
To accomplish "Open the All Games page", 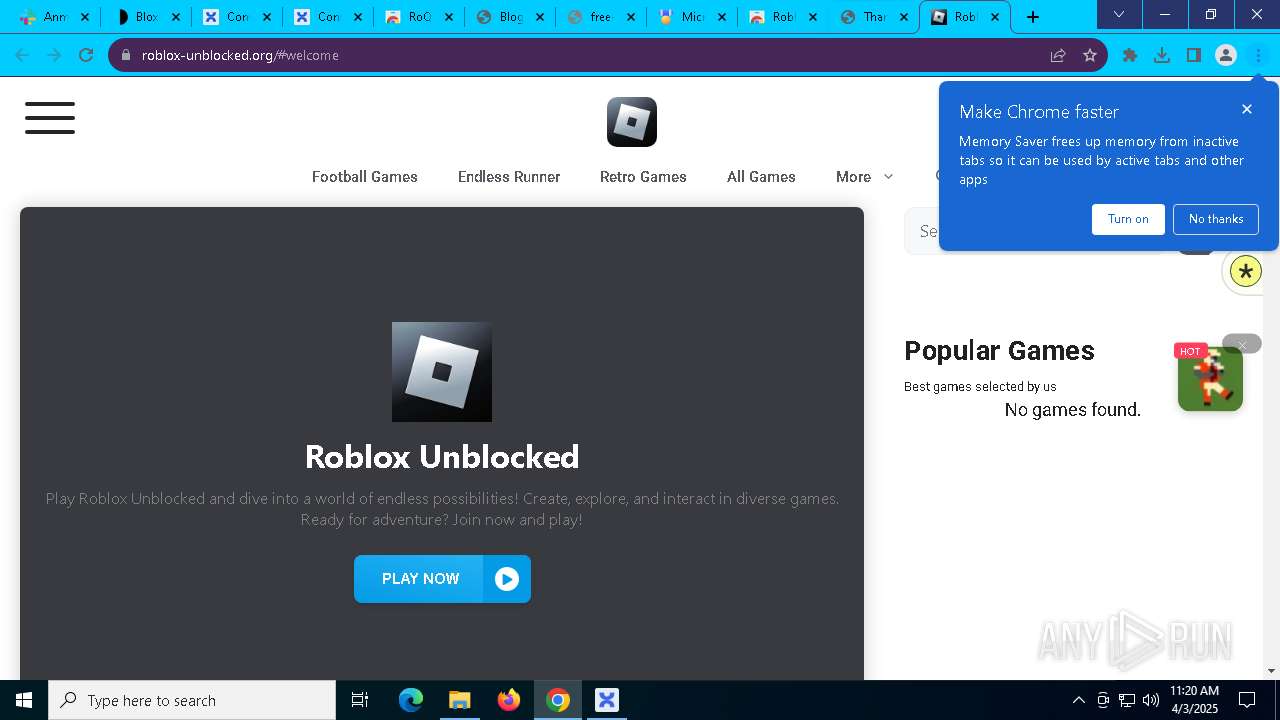I will [x=761, y=177].
